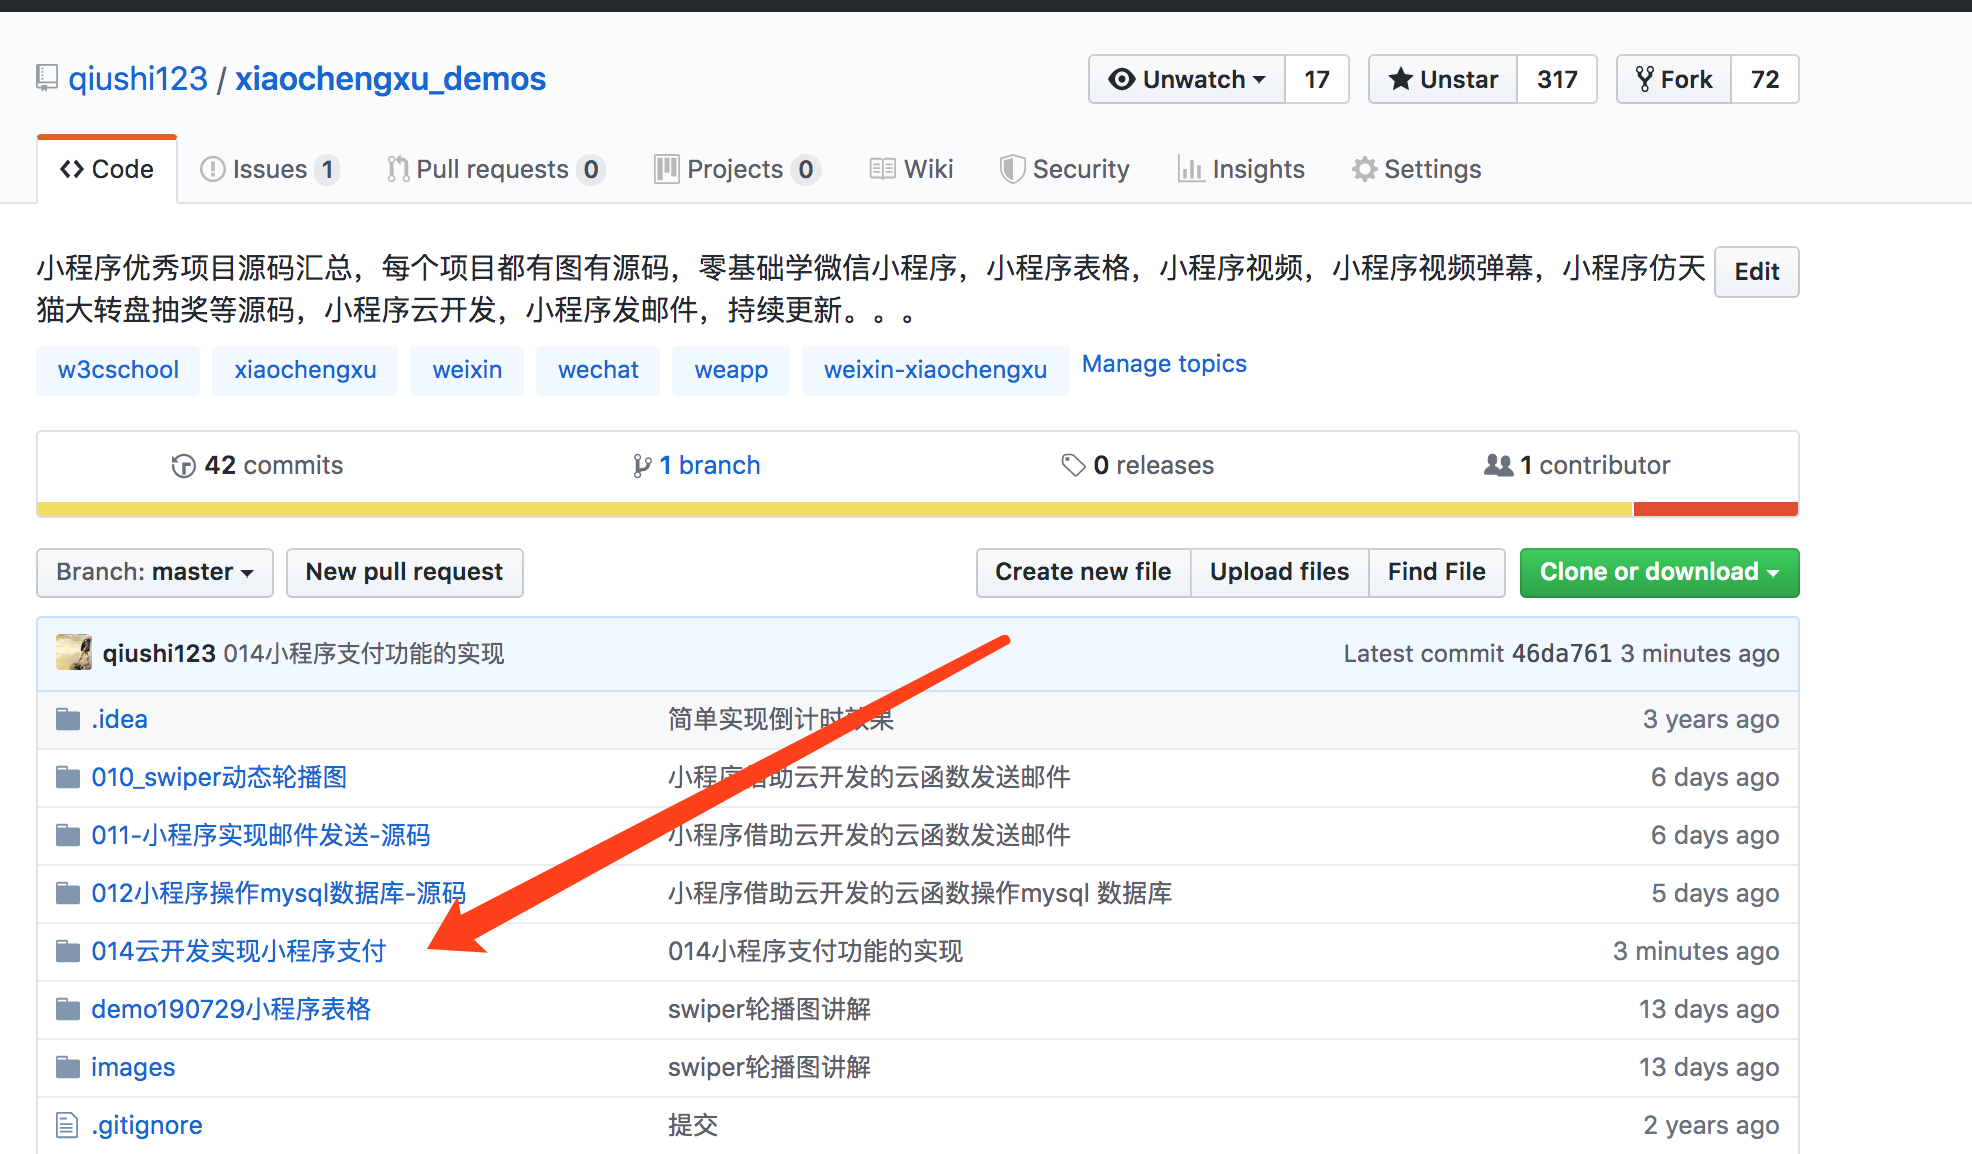Expand the Clone or download menu

point(1659,572)
